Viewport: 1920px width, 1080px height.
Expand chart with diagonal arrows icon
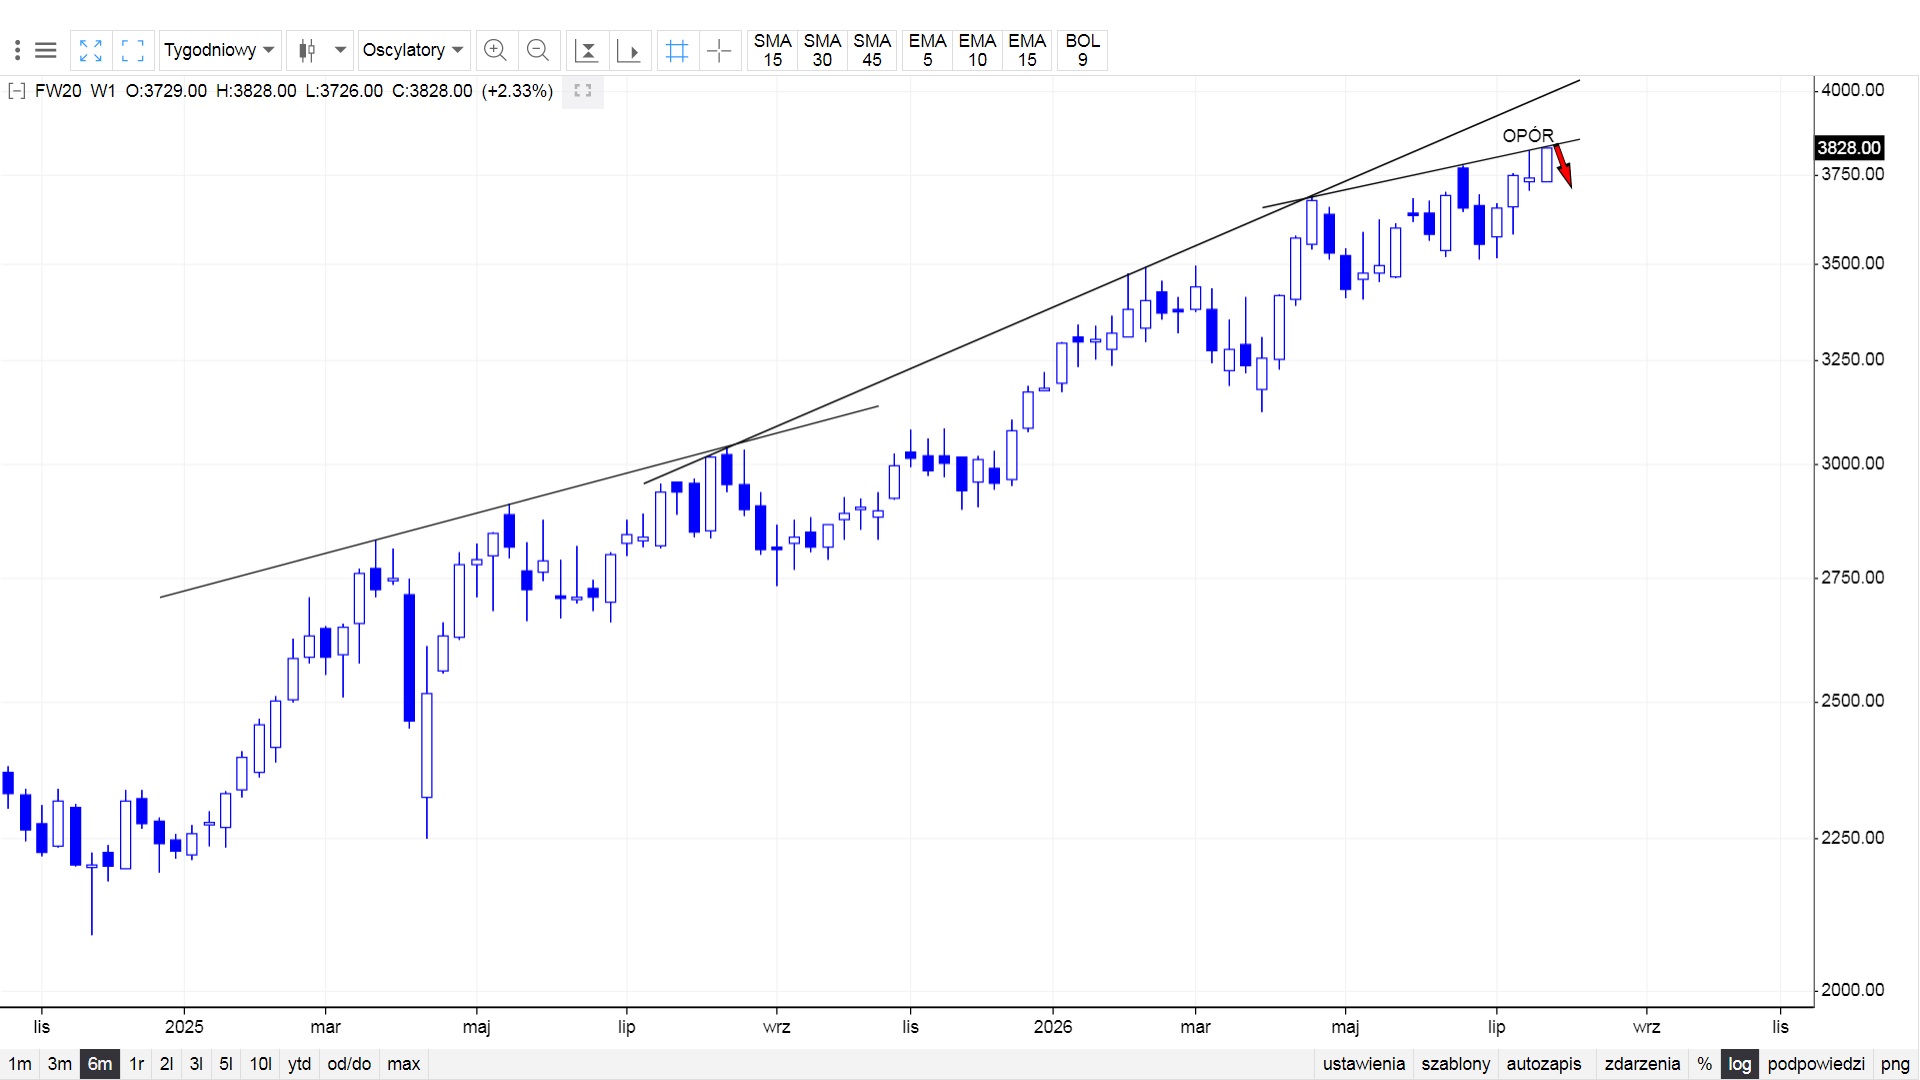coord(91,50)
